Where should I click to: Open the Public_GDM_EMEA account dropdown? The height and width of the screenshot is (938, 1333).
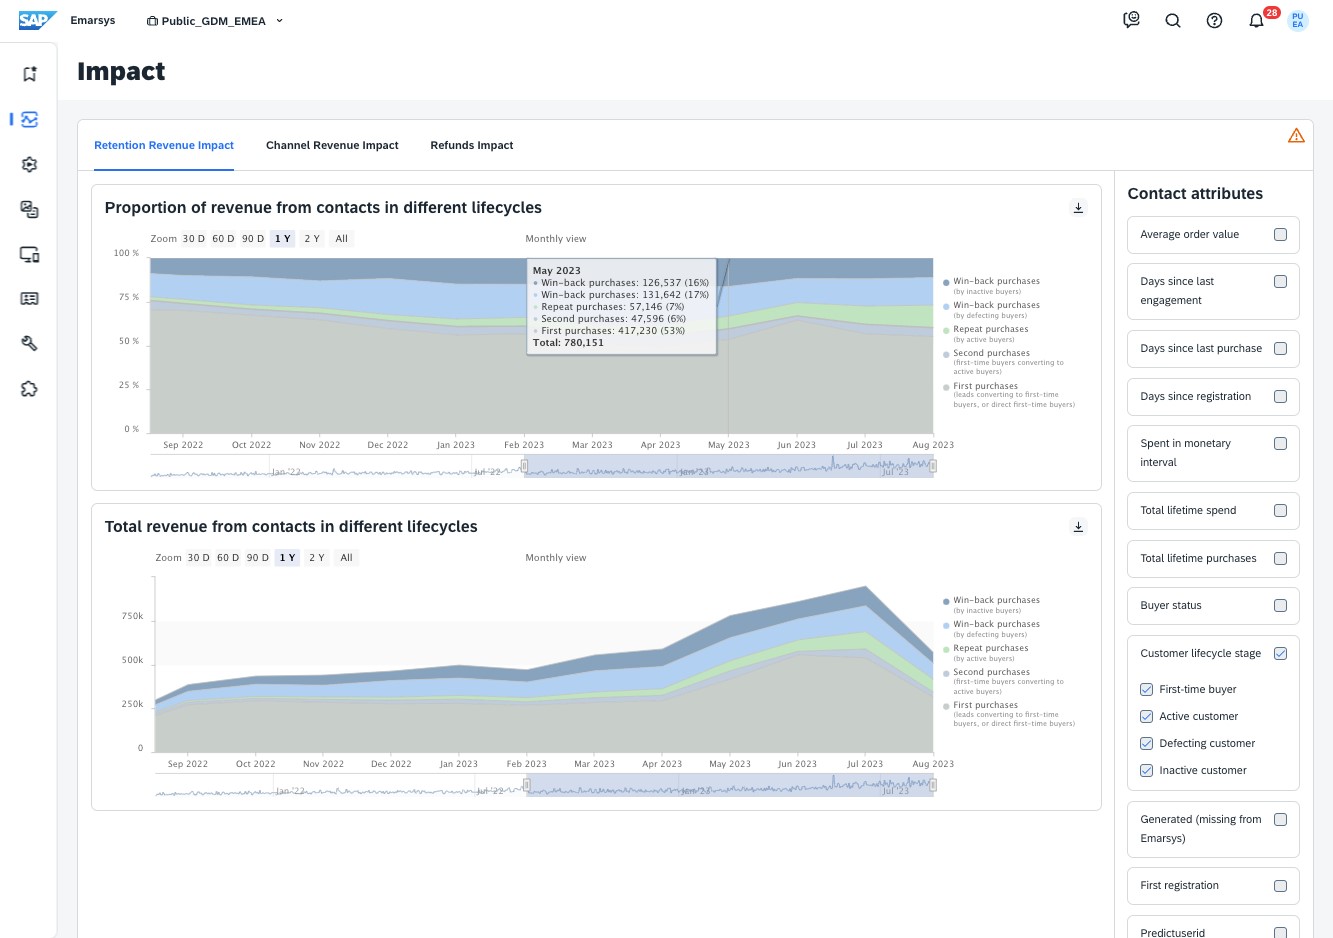pos(215,20)
